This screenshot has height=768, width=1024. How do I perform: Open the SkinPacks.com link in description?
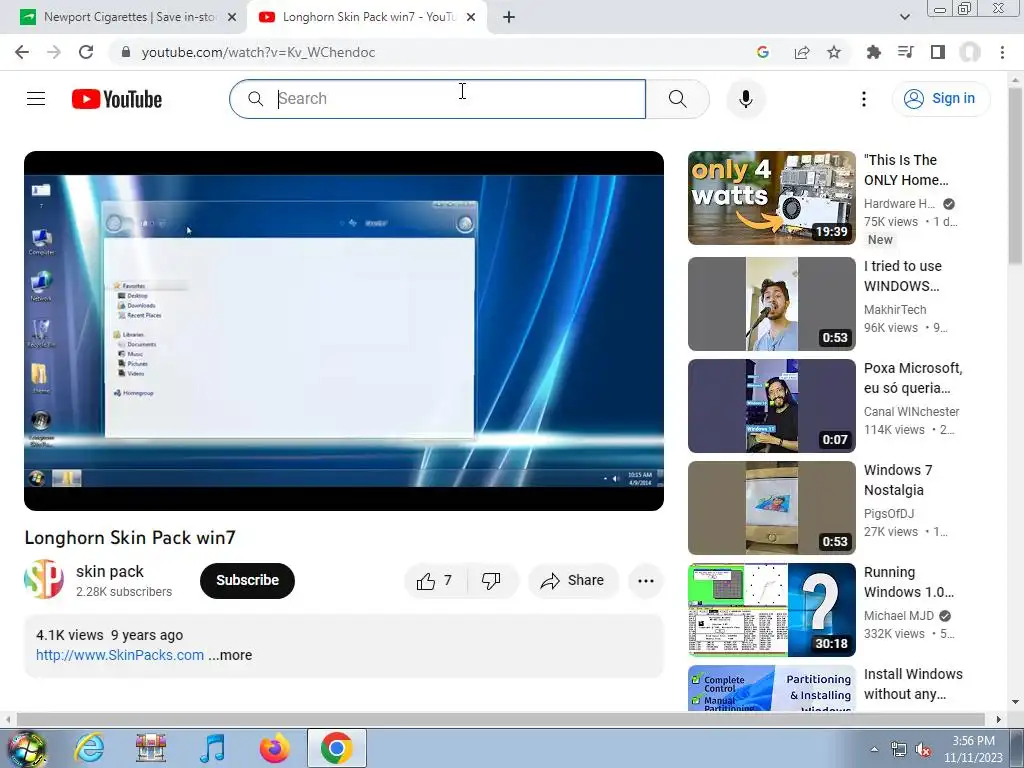click(x=120, y=655)
